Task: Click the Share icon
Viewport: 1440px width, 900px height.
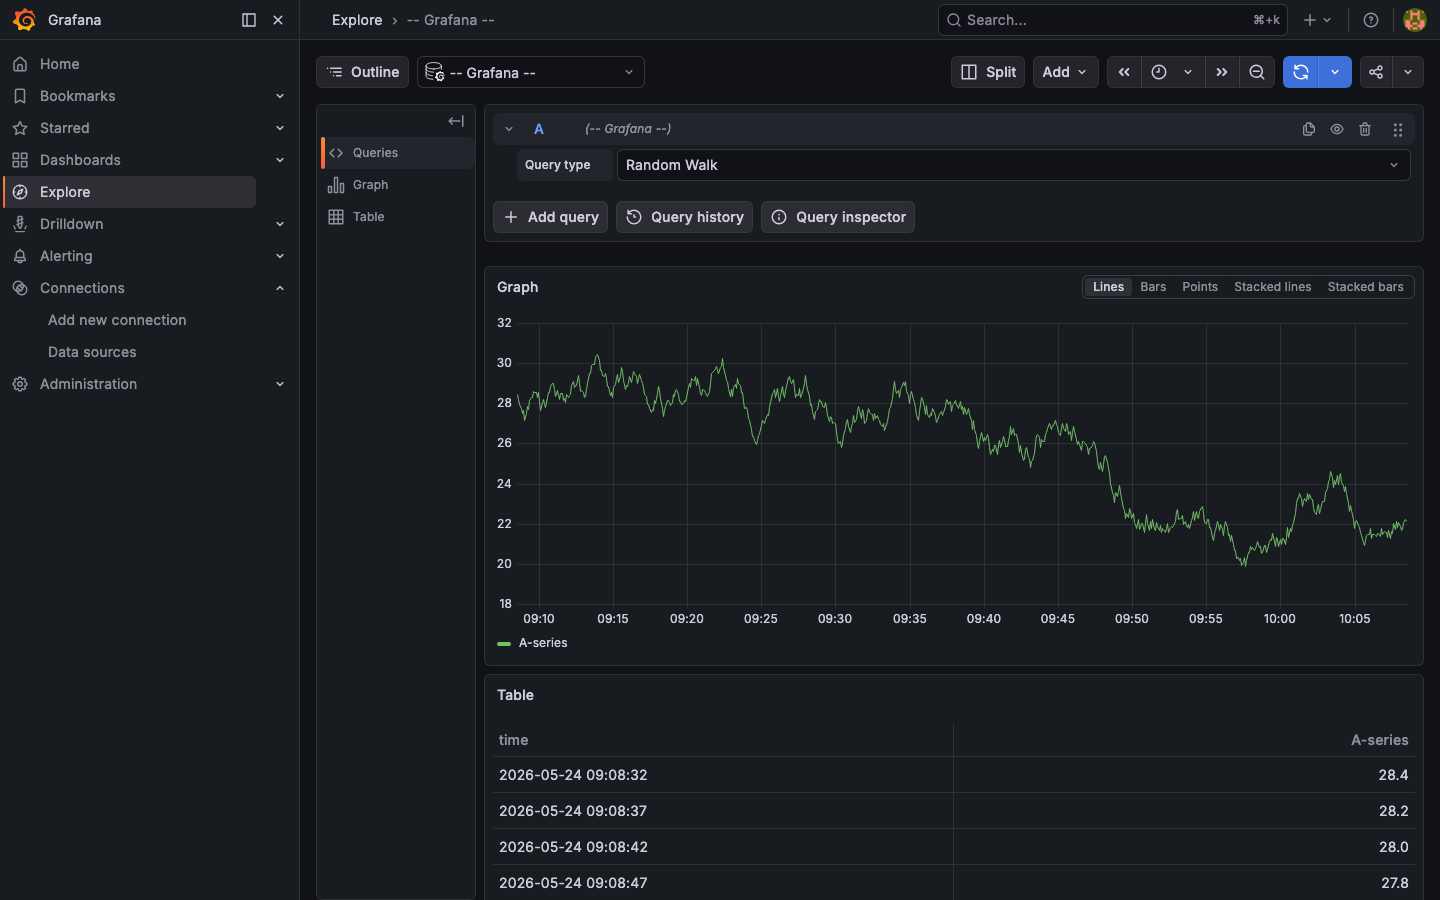Action: pyautogui.click(x=1376, y=72)
